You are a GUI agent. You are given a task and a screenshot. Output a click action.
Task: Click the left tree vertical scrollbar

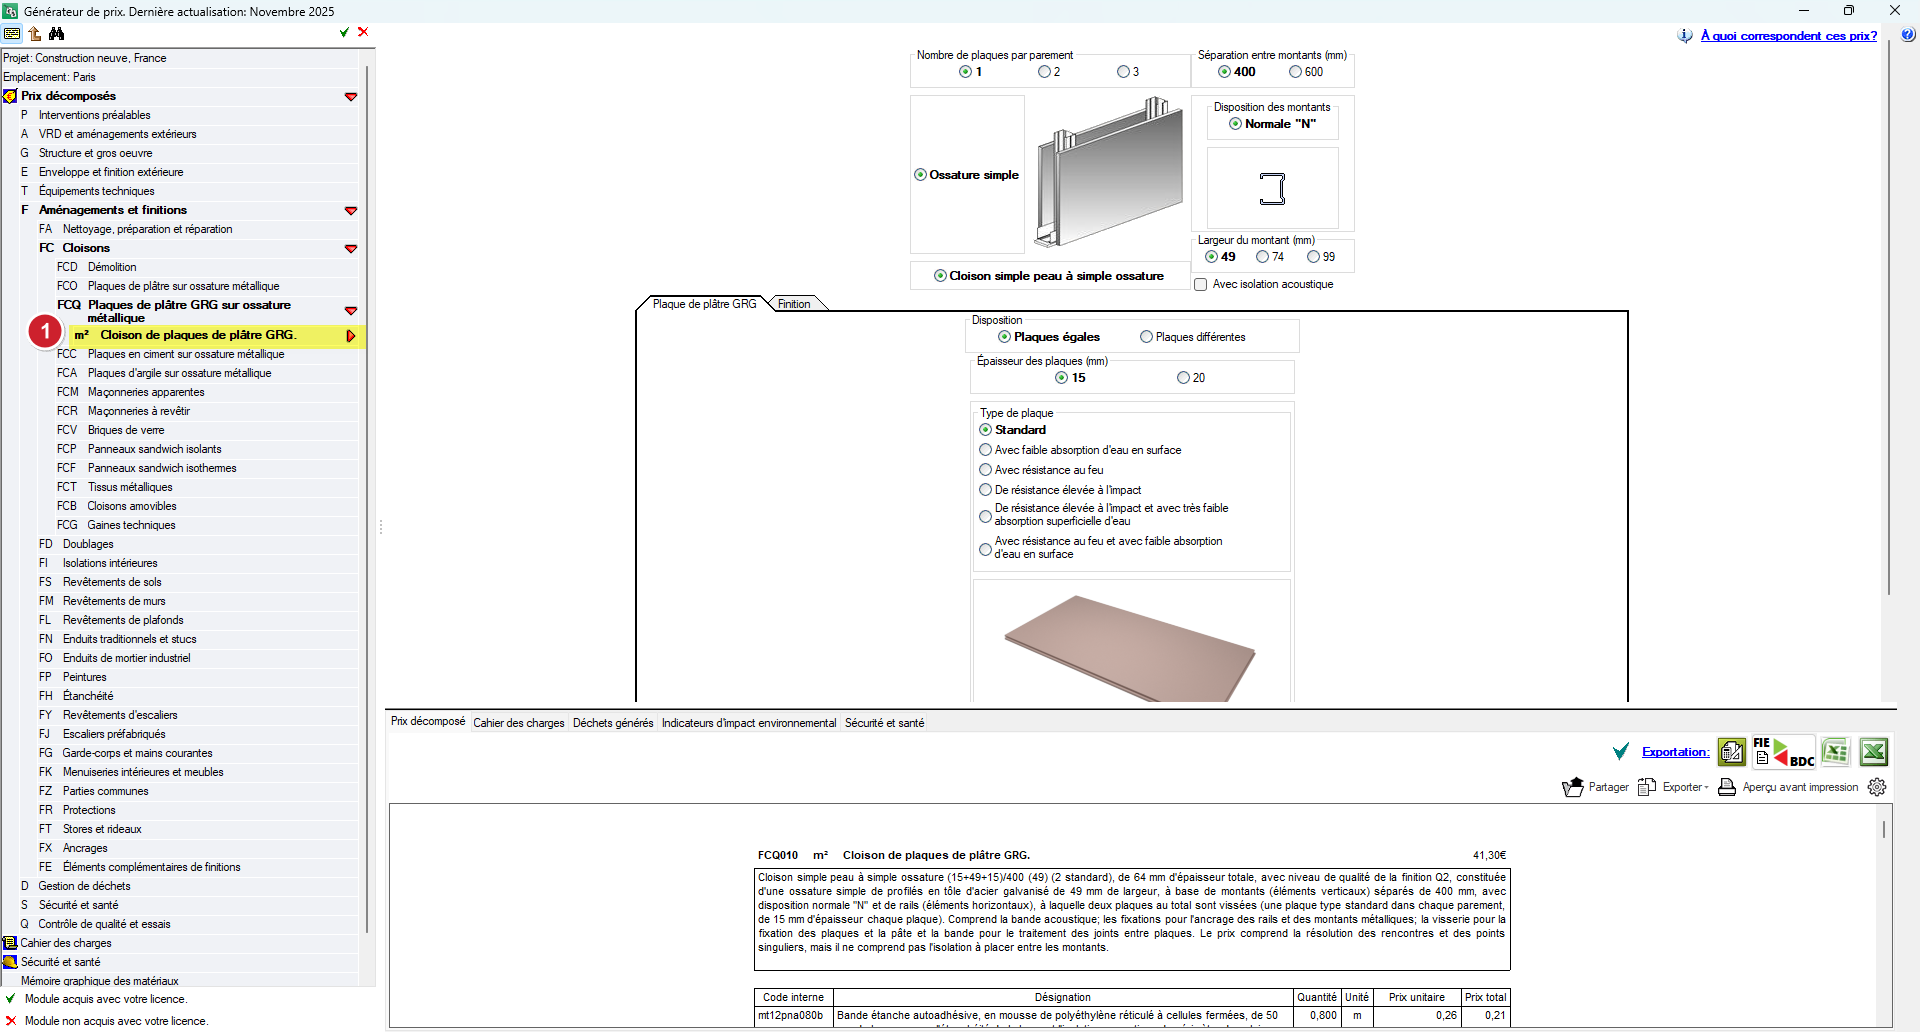(367, 500)
